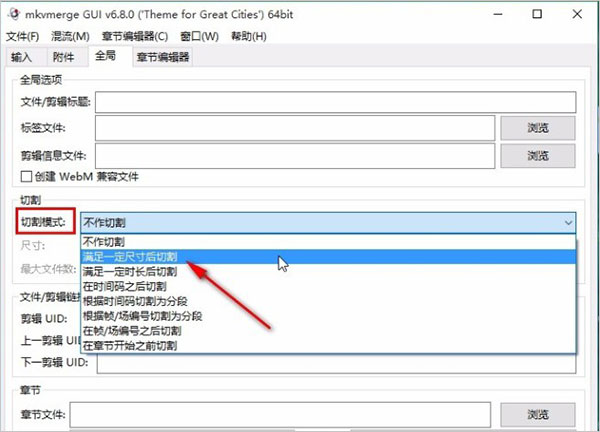Click the 章节文件 input field
This screenshot has width=600, height=432.
click(x=280, y=414)
